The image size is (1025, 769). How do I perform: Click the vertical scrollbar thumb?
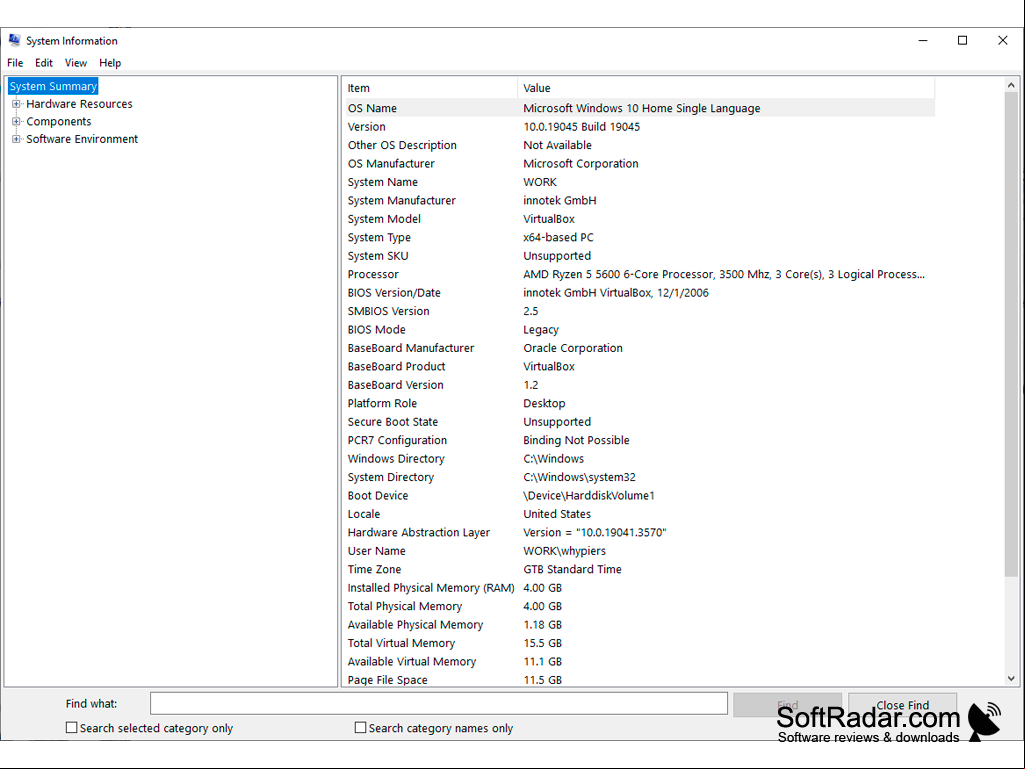tap(1011, 334)
